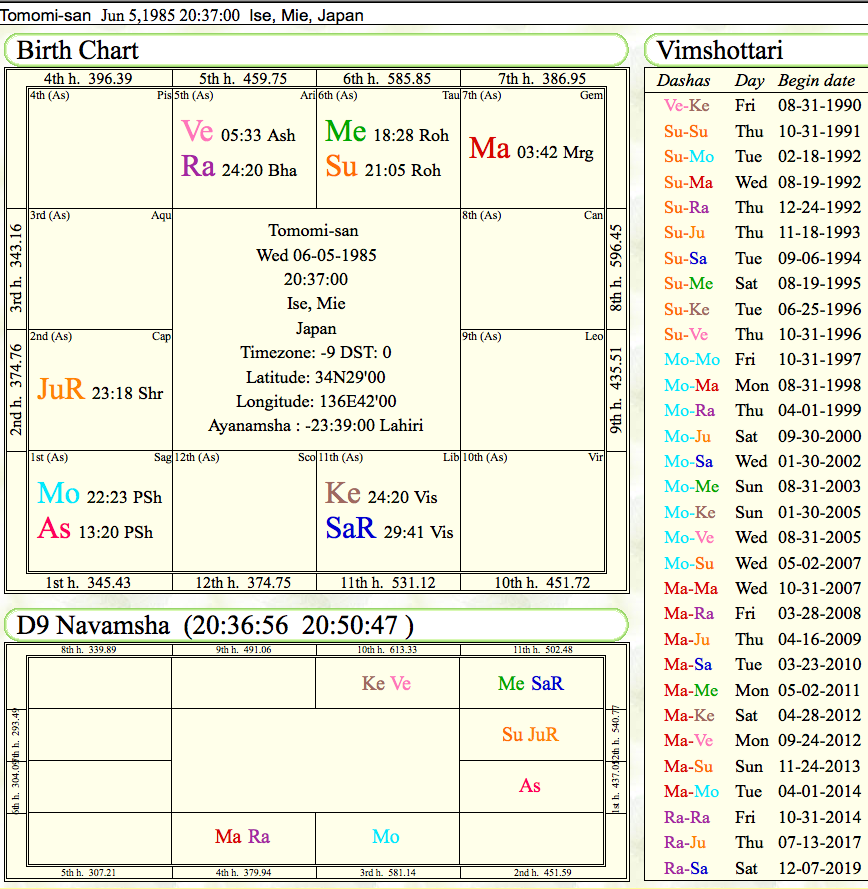Click the Birth Chart panel header
This screenshot has height=889, width=868.
click(x=78, y=50)
